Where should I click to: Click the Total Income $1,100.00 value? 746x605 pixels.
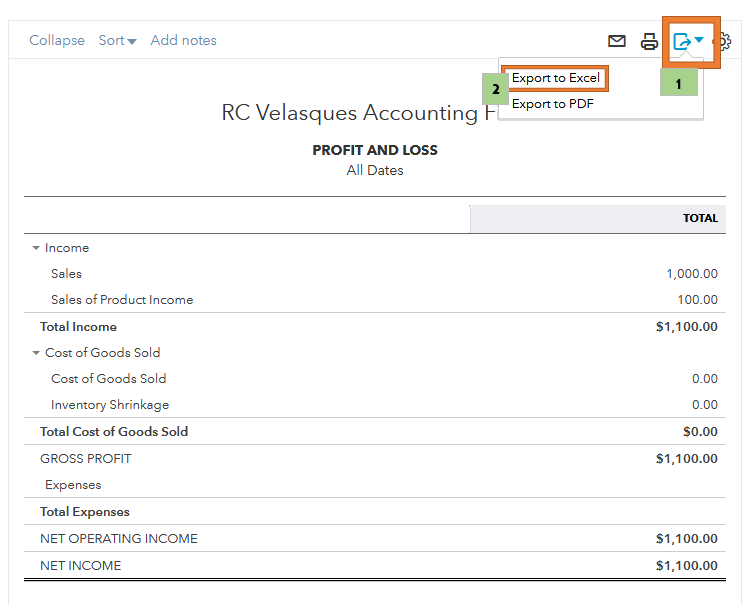[686, 327]
